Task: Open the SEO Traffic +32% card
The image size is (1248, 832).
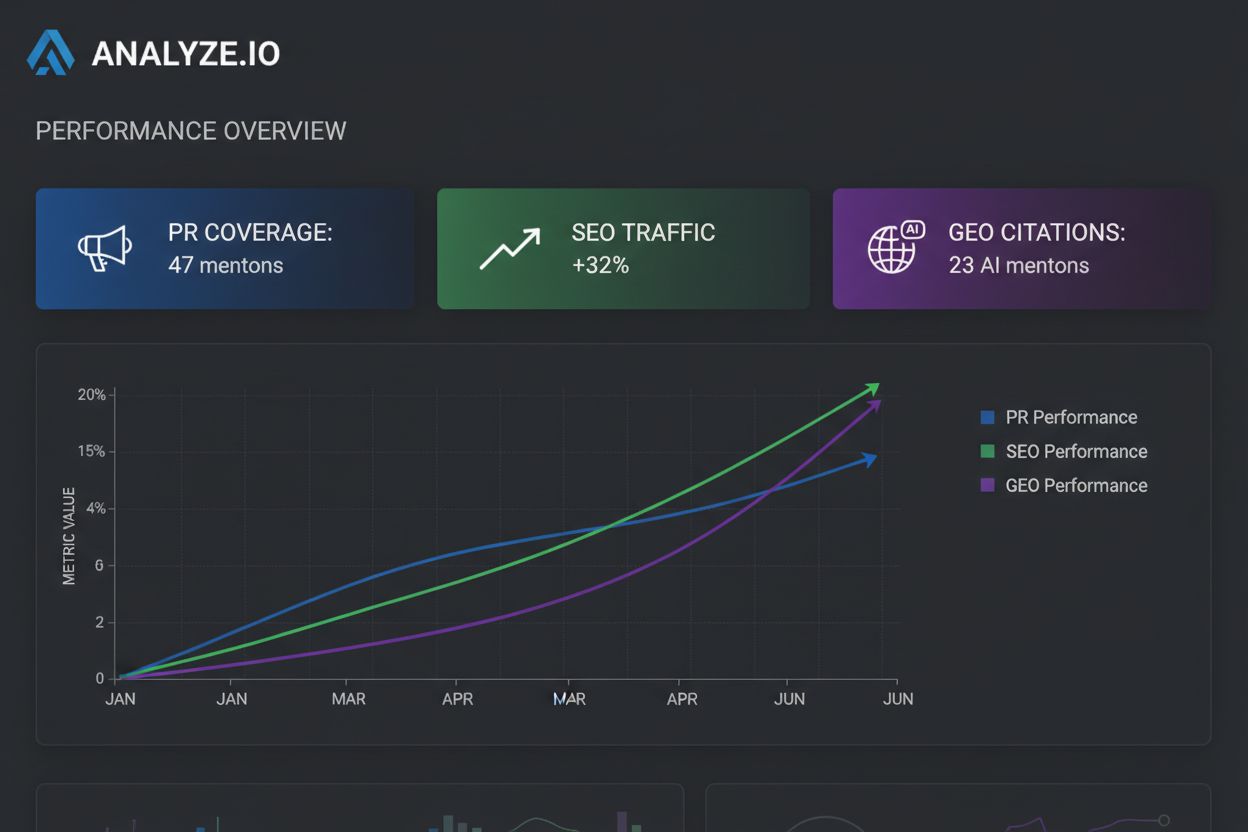Action: click(x=622, y=248)
